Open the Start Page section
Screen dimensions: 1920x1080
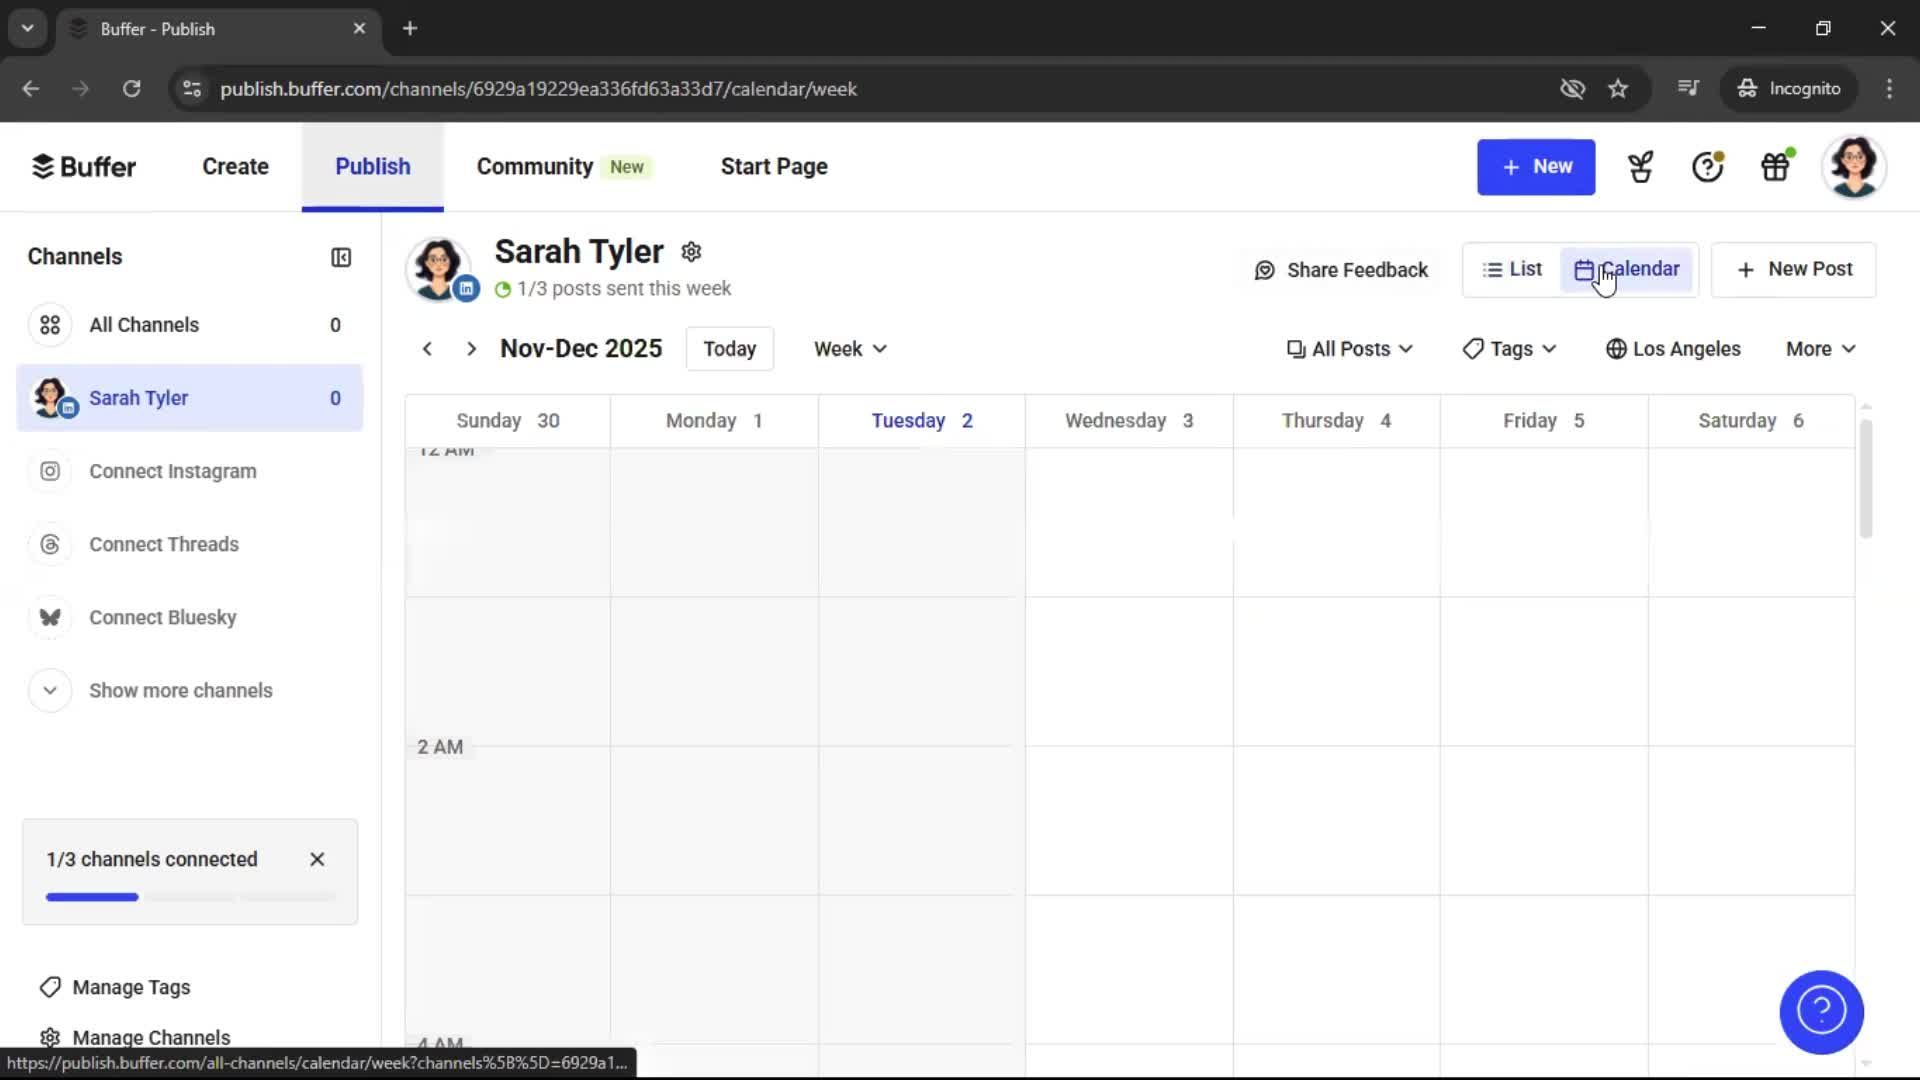pyautogui.click(x=773, y=166)
